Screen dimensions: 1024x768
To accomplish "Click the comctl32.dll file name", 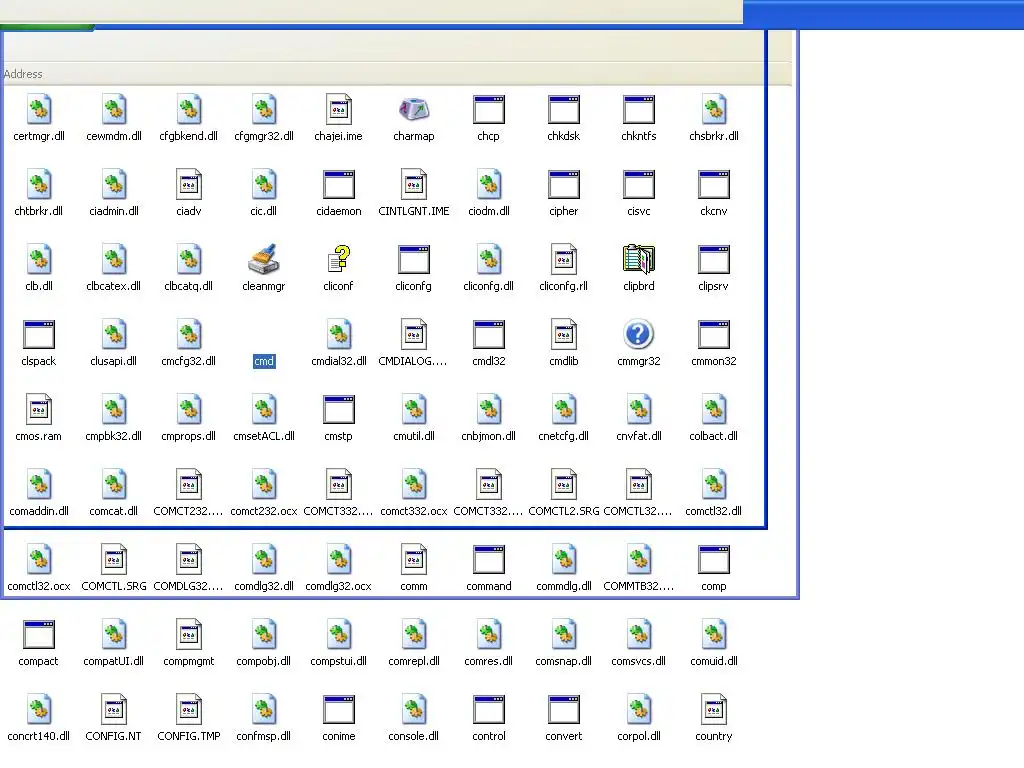I will [714, 511].
